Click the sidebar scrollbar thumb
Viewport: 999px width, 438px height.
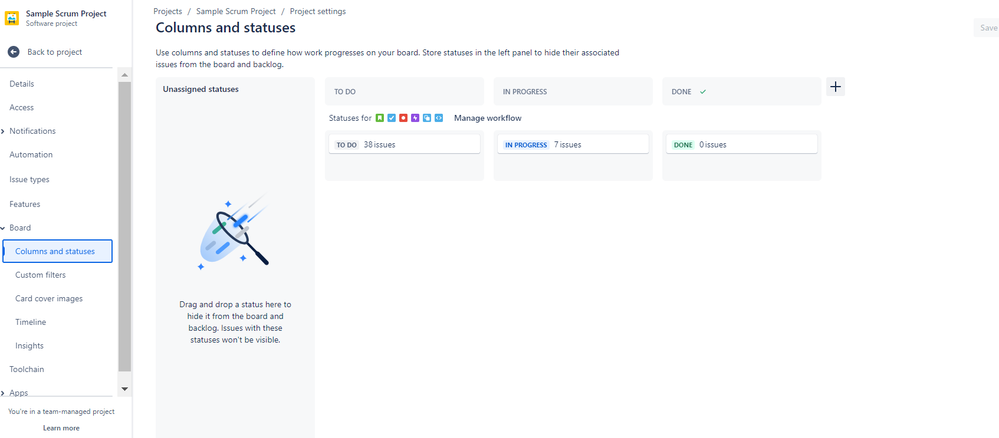point(124,226)
